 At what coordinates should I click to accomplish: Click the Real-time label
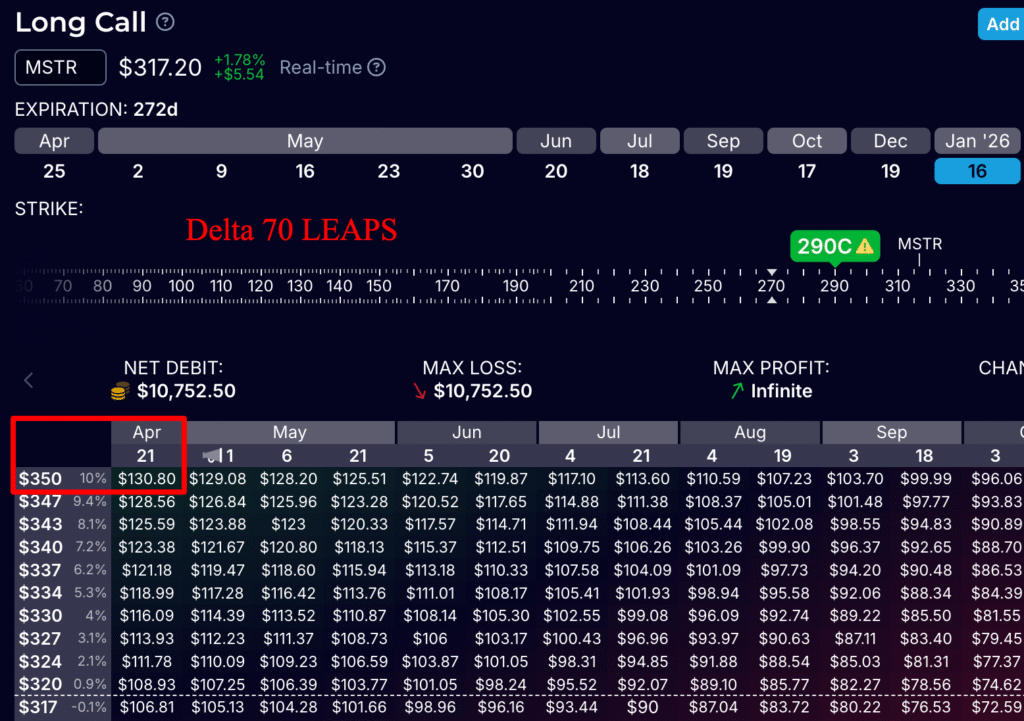[321, 67]
